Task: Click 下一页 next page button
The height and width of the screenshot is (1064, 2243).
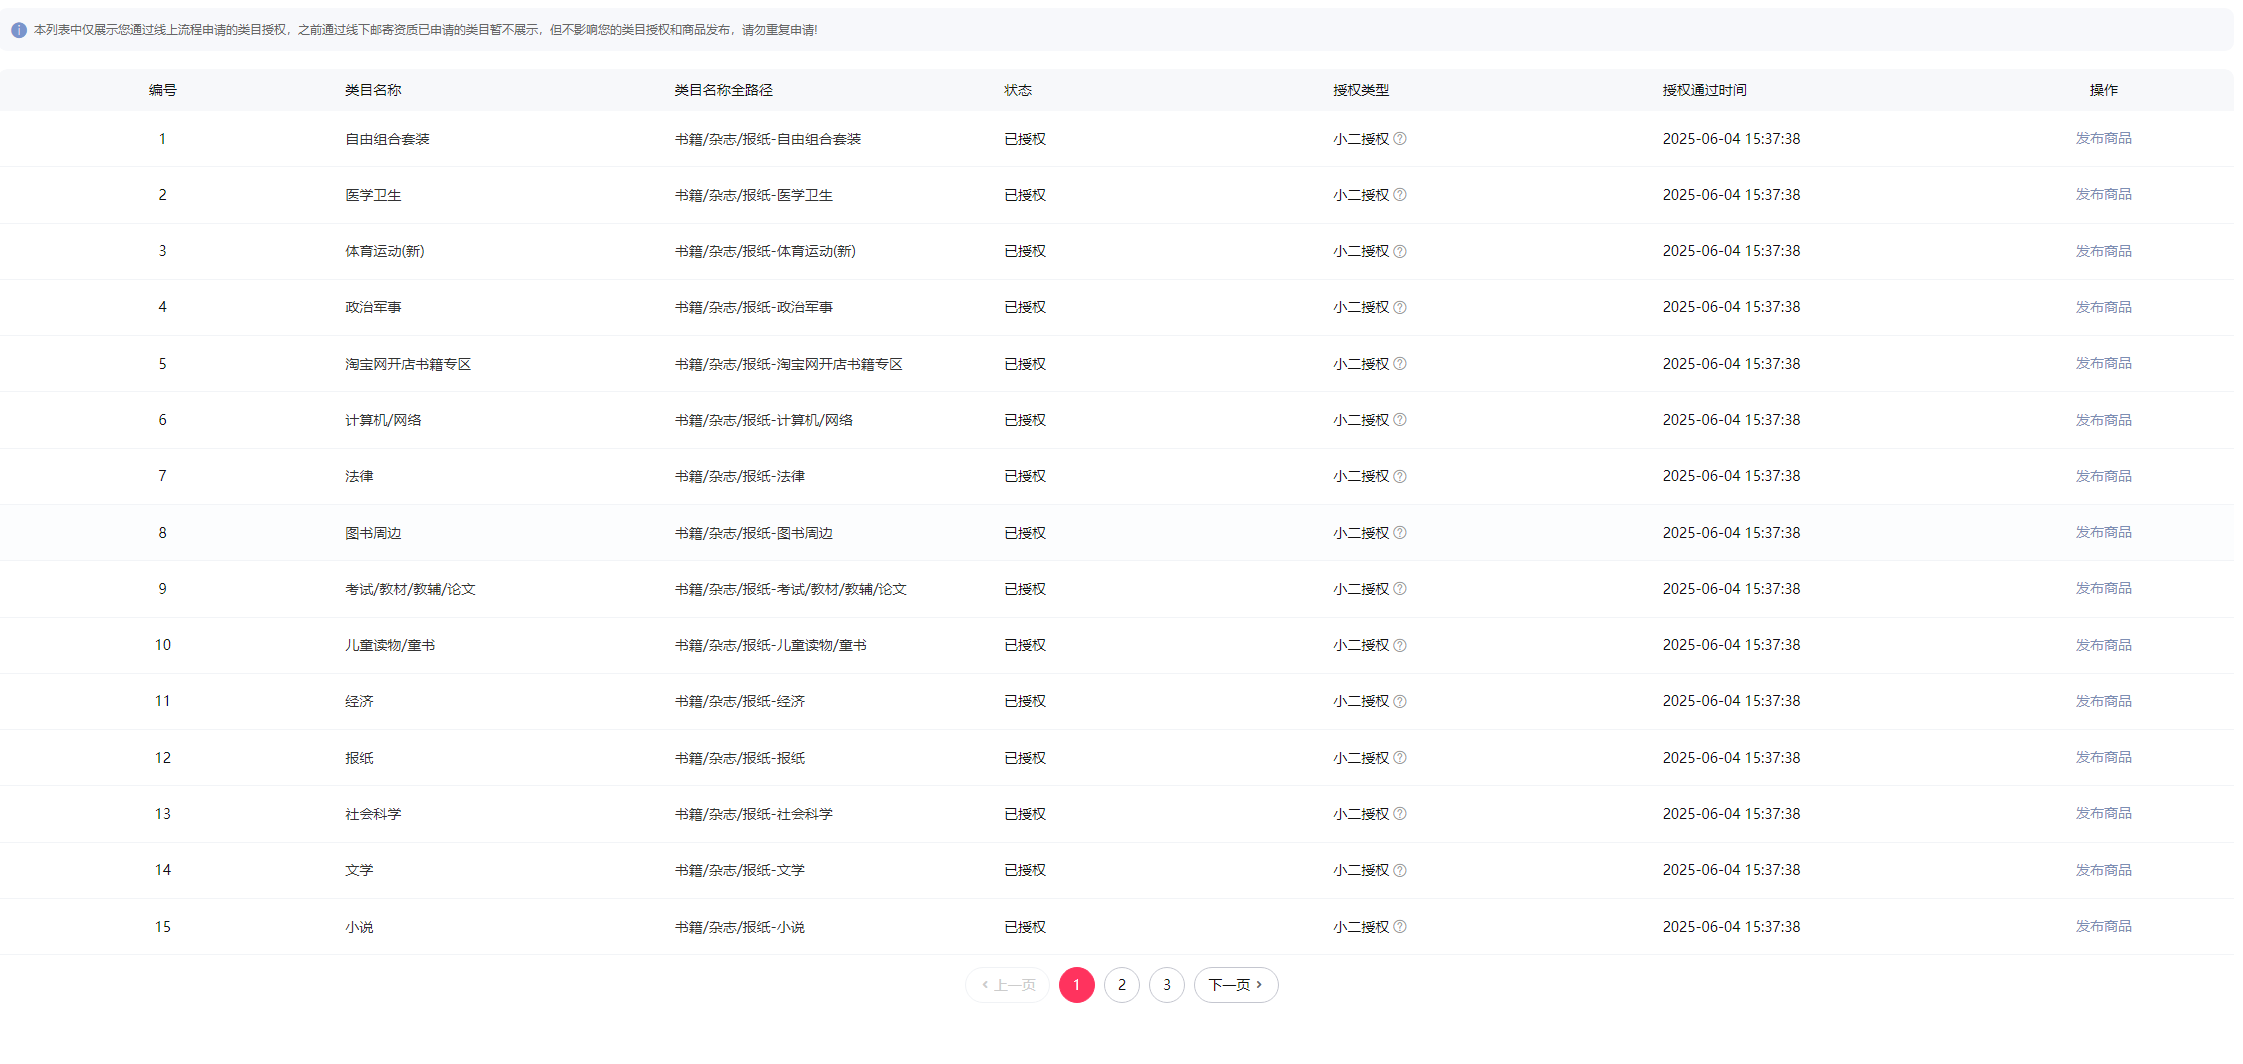Action: point(1235,985)
